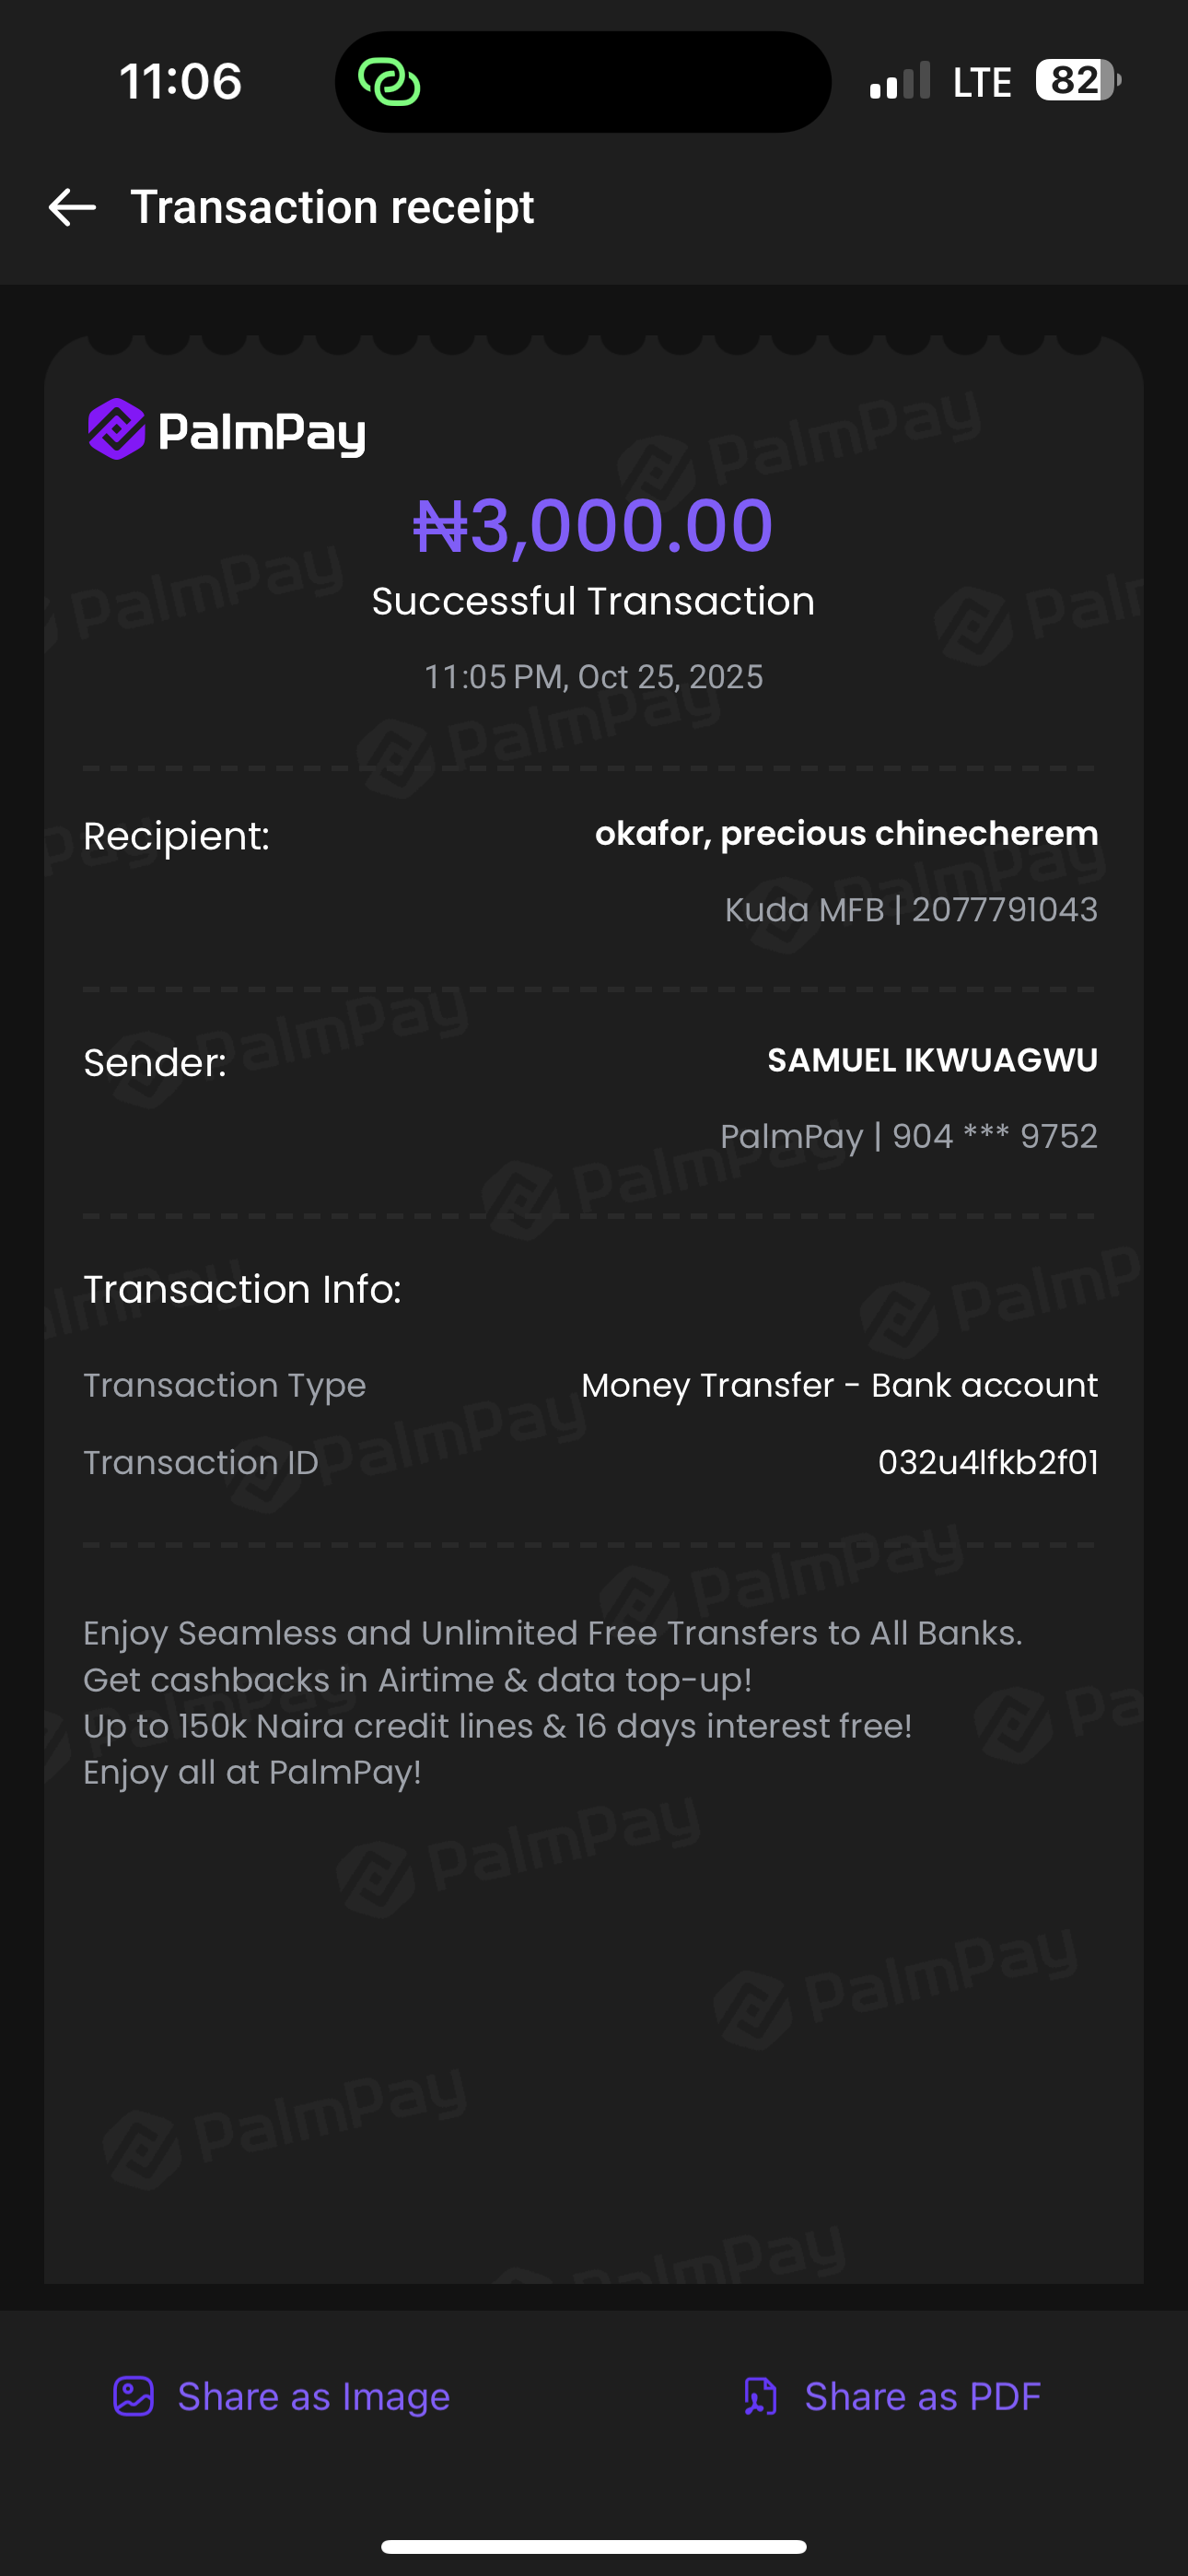1188x2576 pixels.
Task: Tap the battery indicator in status bar
Action: (x=1077, y=81)
